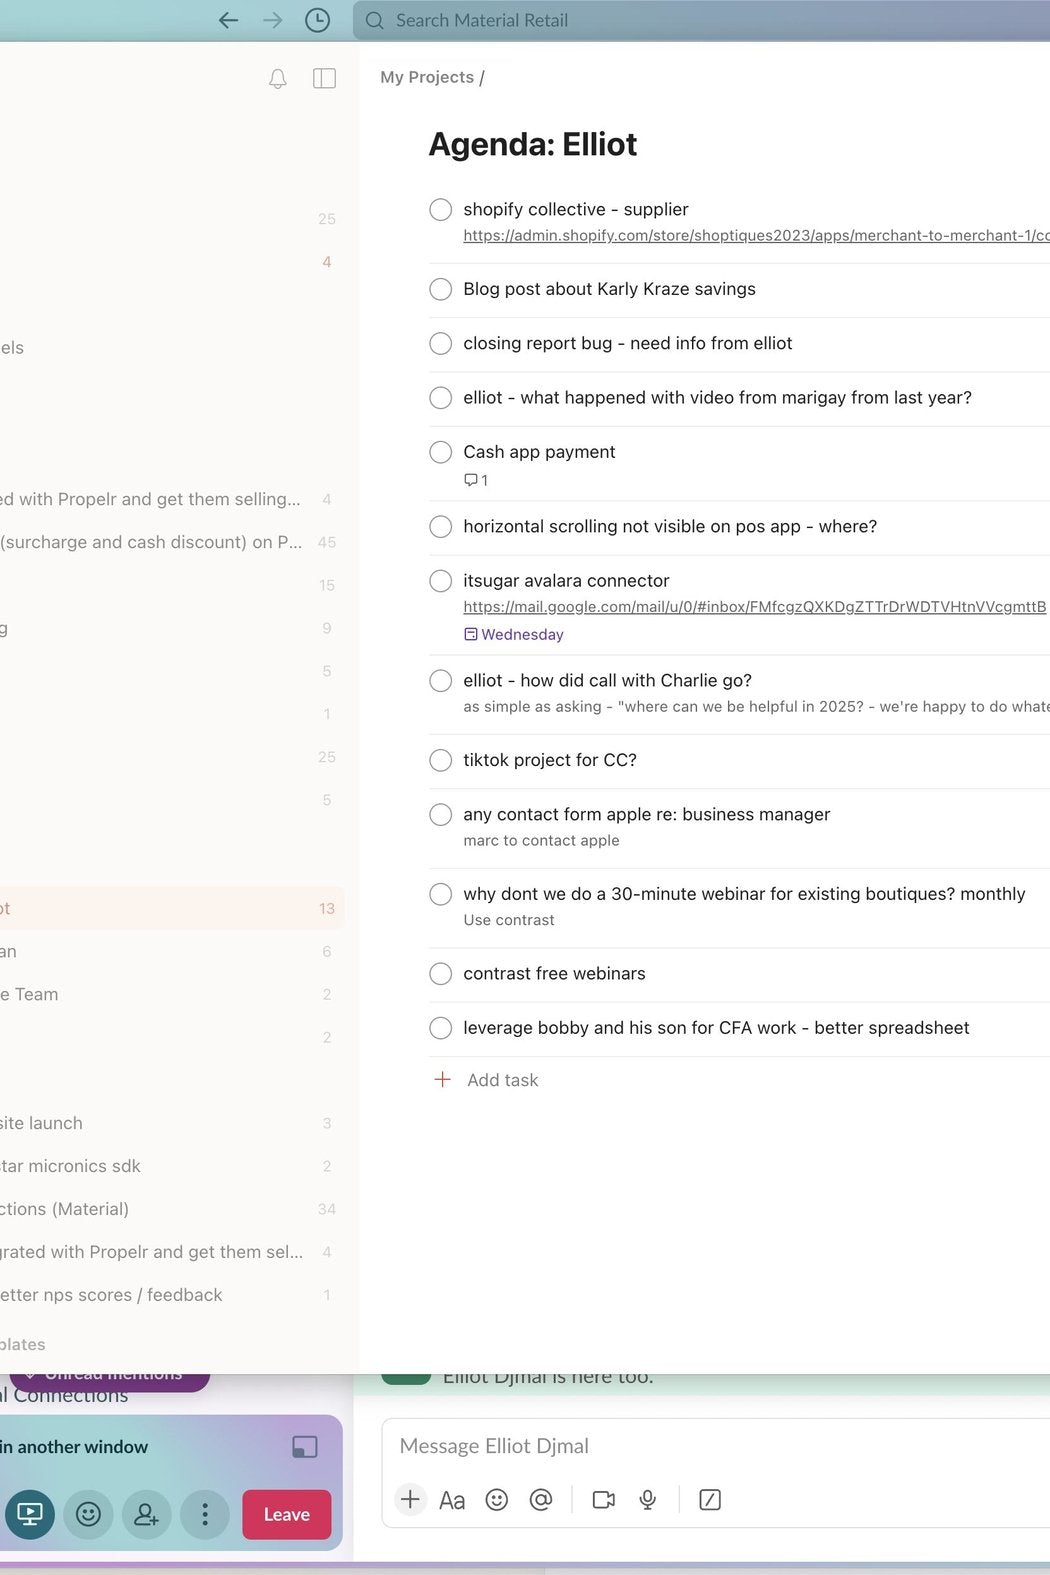The width and height of the screenshot is (1050, 1575).
Task: Leave the huddle
Action: (286, 1514)
